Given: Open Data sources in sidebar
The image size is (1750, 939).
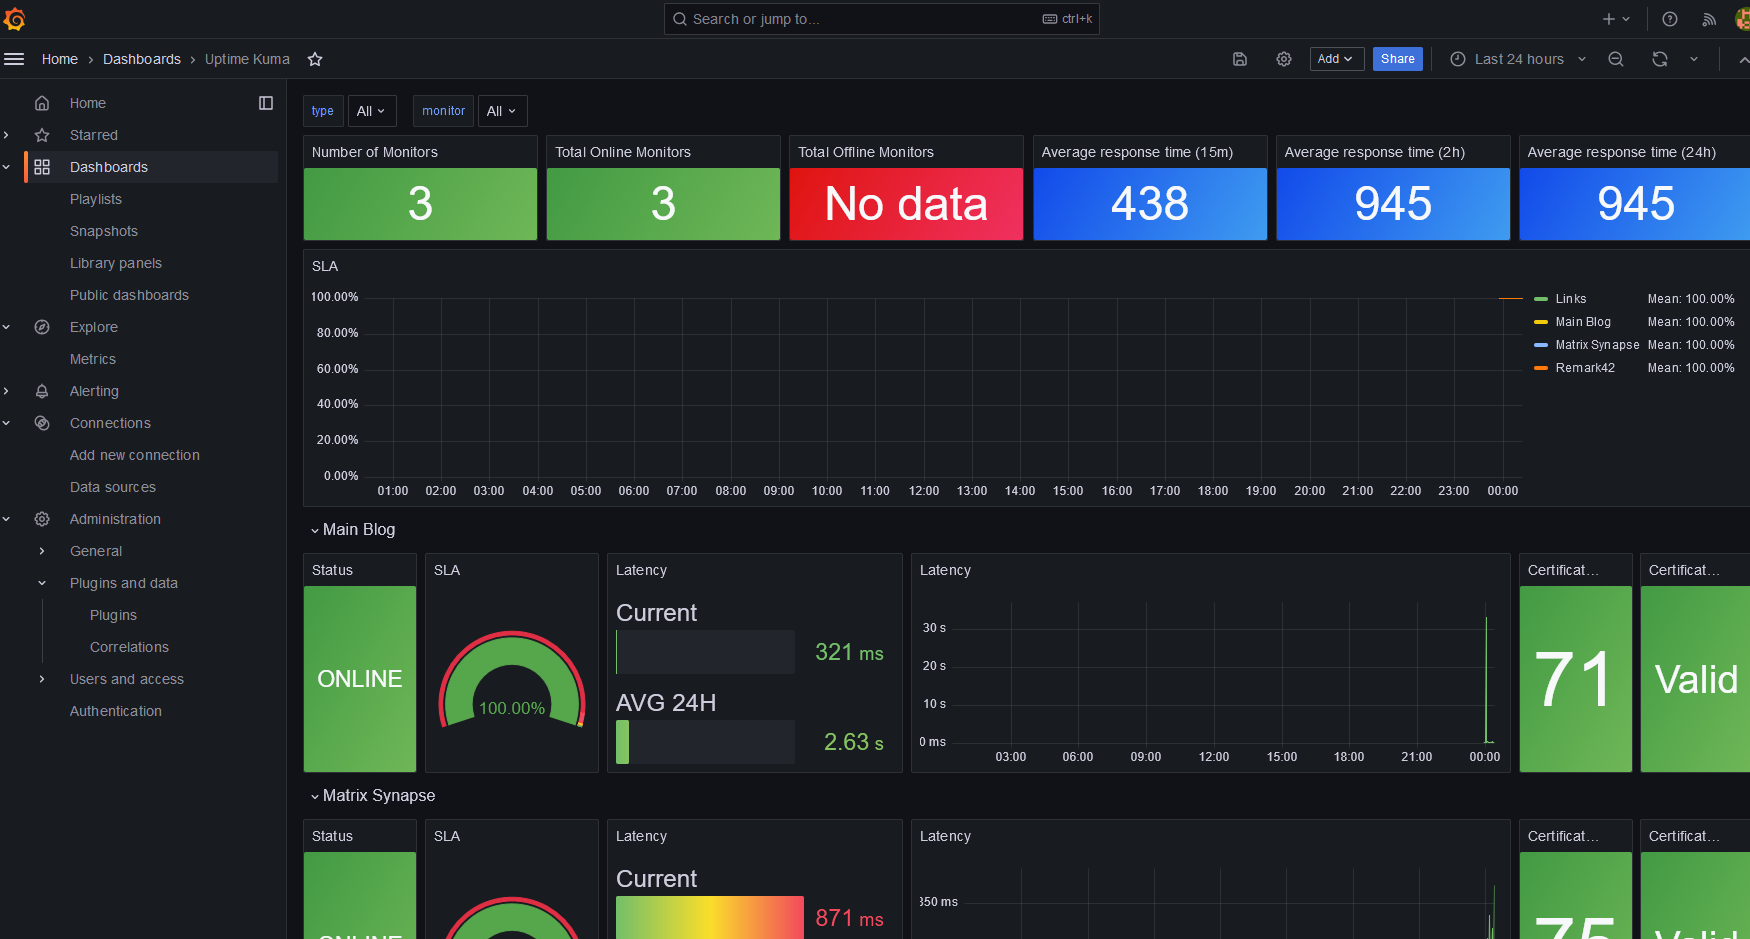Looking at the screenshot, I should pos(113,487).
